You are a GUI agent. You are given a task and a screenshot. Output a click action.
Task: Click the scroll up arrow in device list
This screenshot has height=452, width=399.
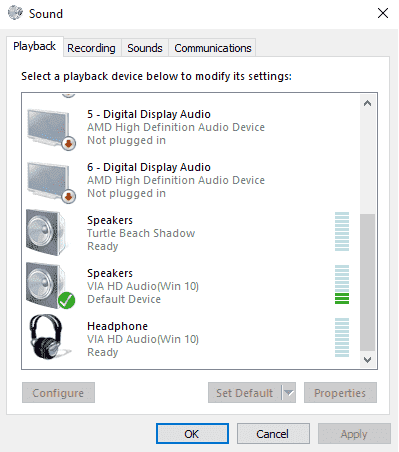click(x=368, y=103)
